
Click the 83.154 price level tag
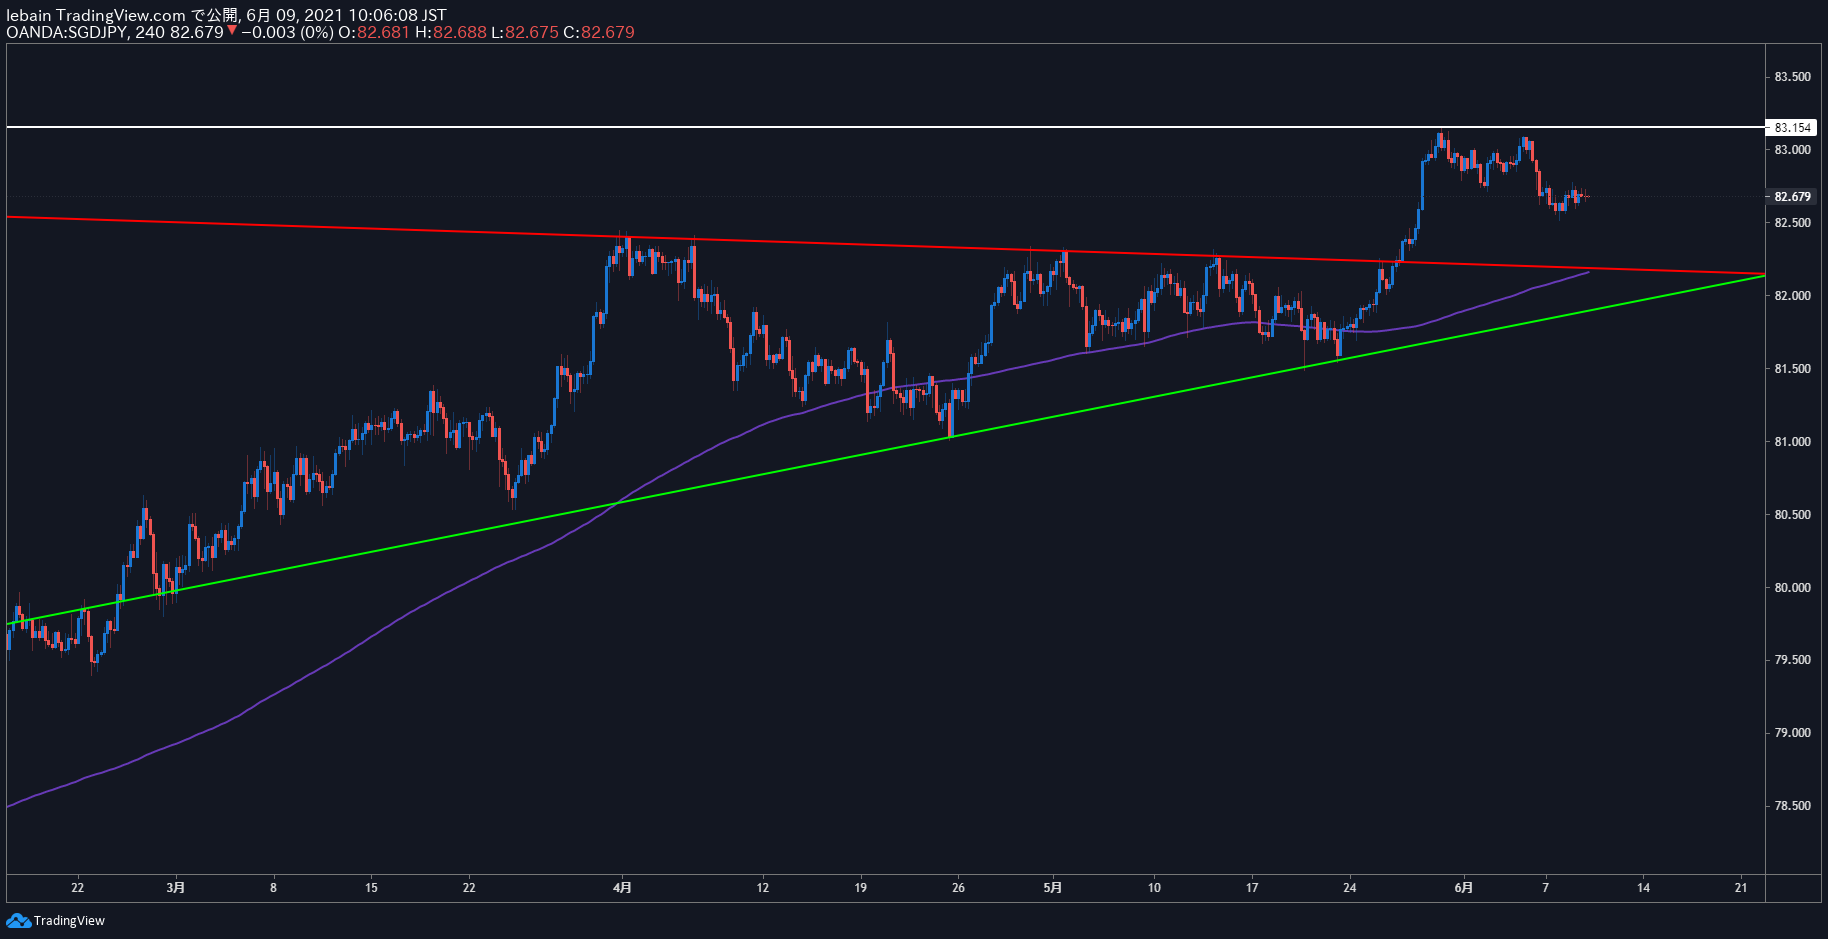(x=1792, y=127)
